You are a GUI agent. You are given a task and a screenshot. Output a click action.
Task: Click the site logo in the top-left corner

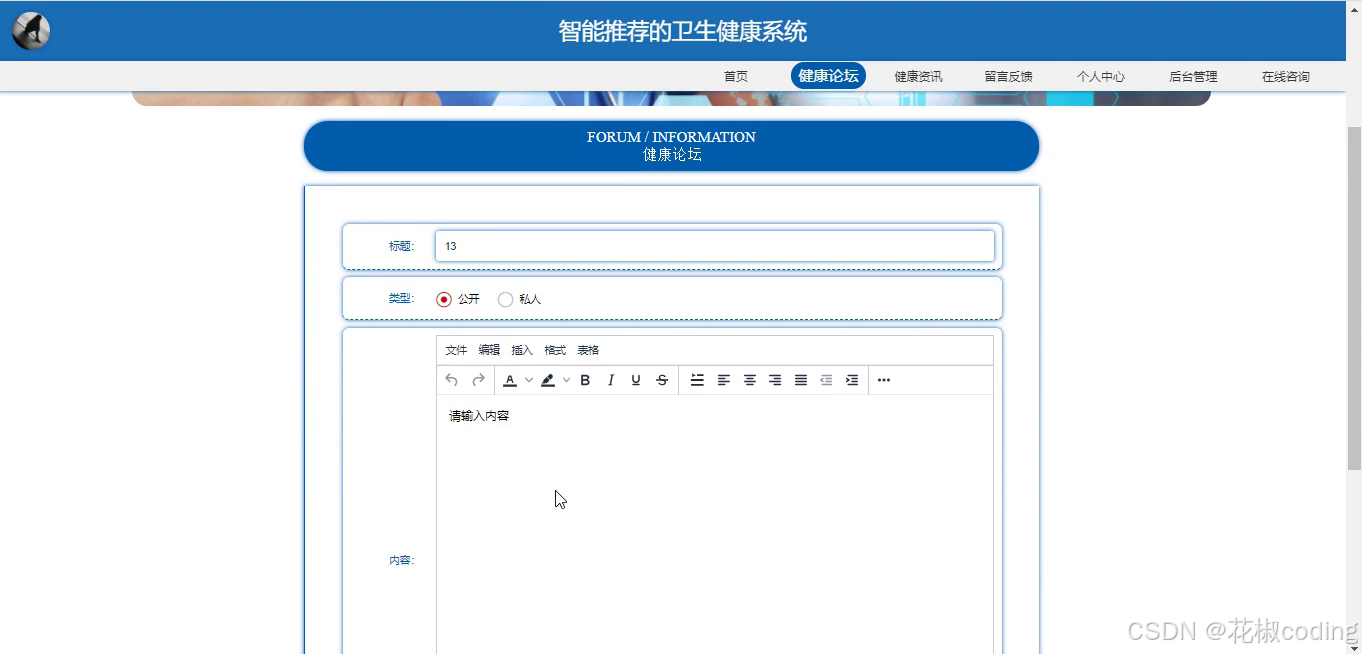[29, 29]
